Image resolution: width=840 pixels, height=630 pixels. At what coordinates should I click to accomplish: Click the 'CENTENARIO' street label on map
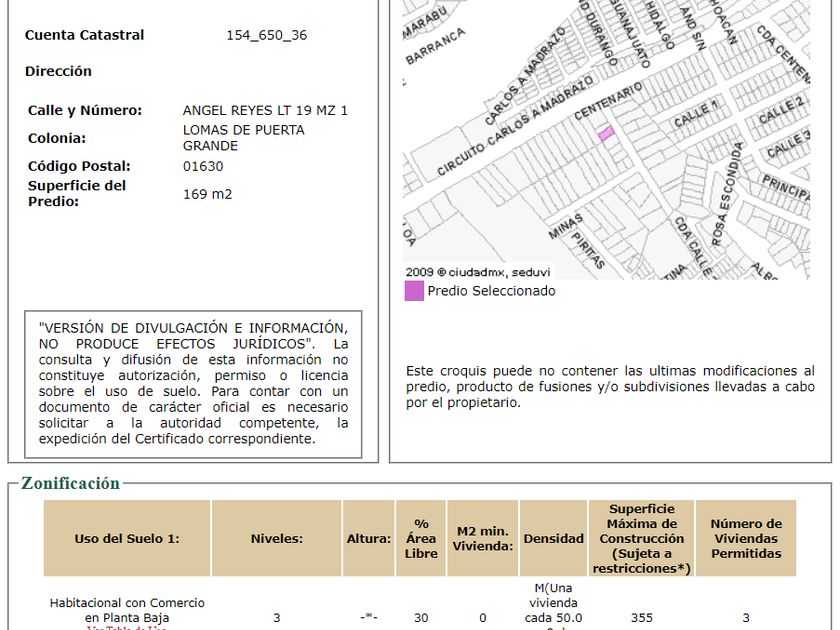608,101
